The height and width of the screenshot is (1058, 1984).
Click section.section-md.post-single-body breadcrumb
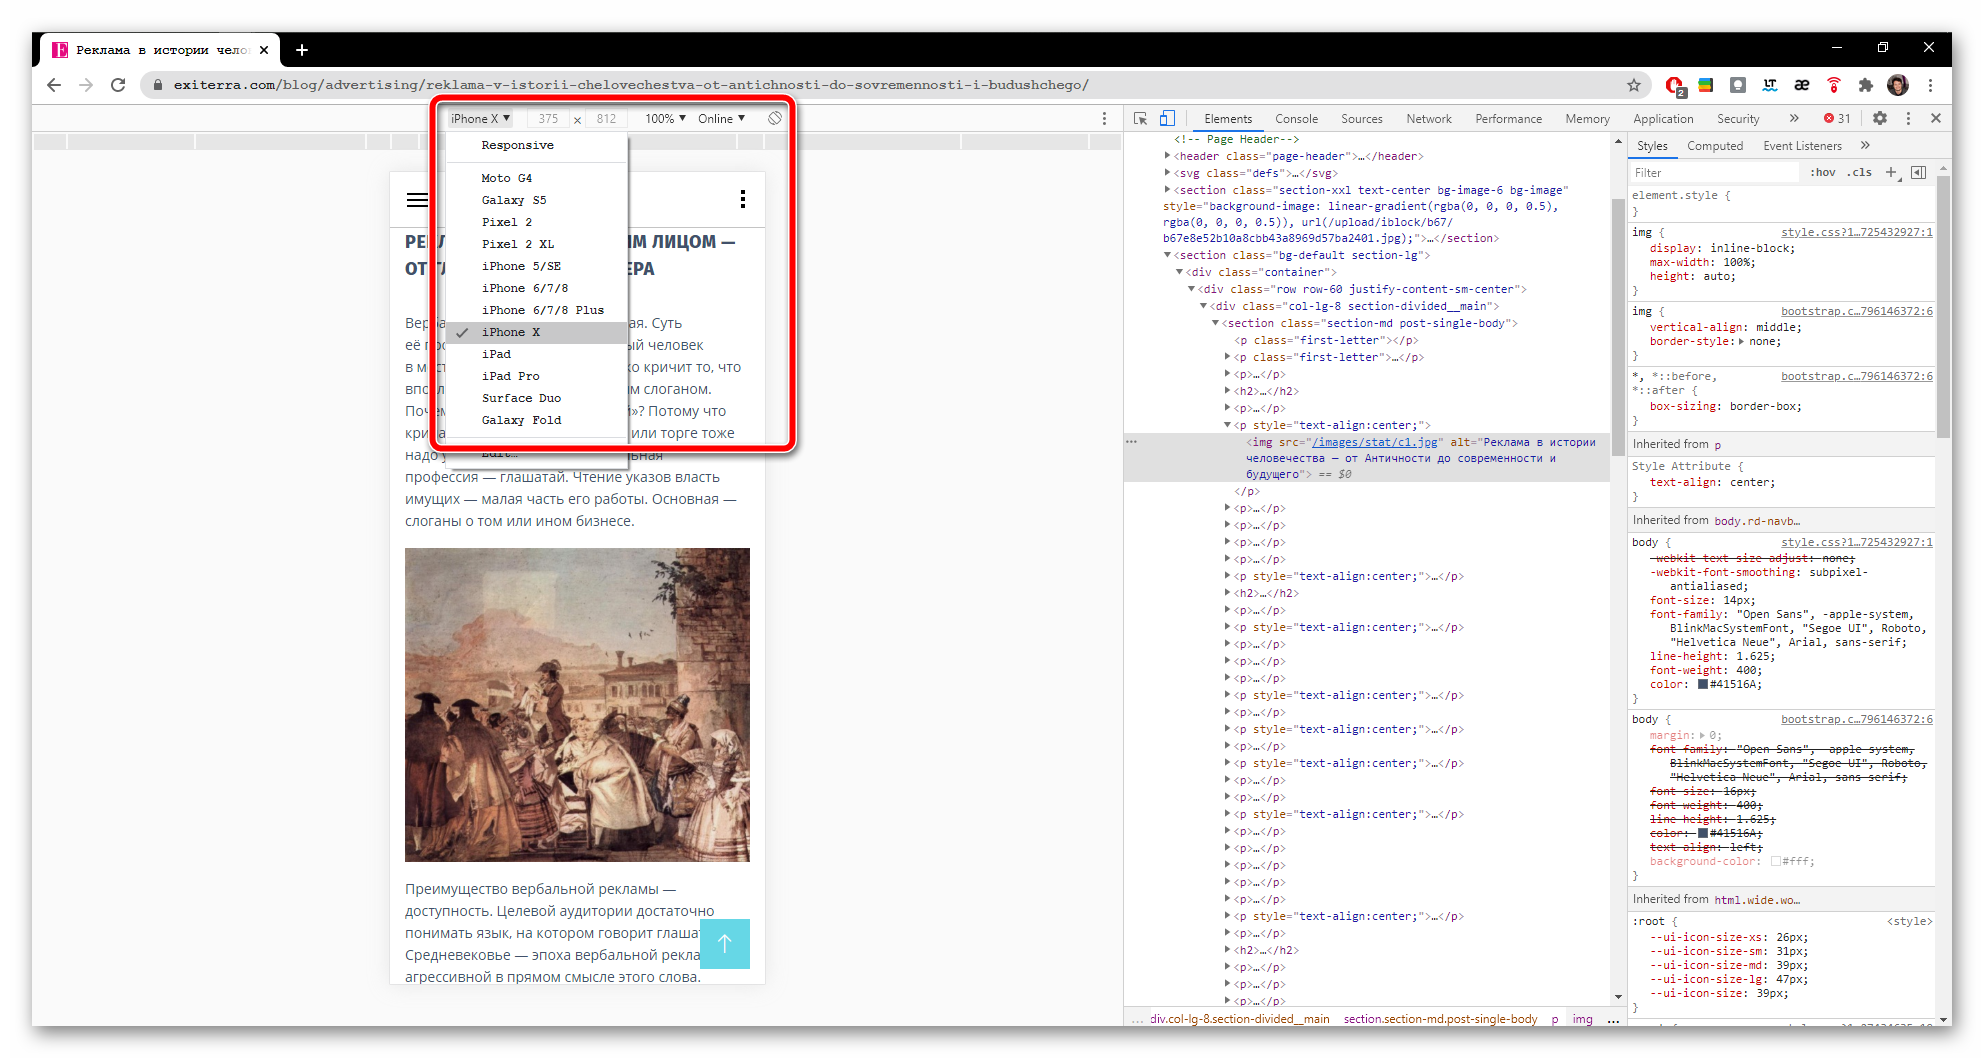(x=1440, y=1019)
